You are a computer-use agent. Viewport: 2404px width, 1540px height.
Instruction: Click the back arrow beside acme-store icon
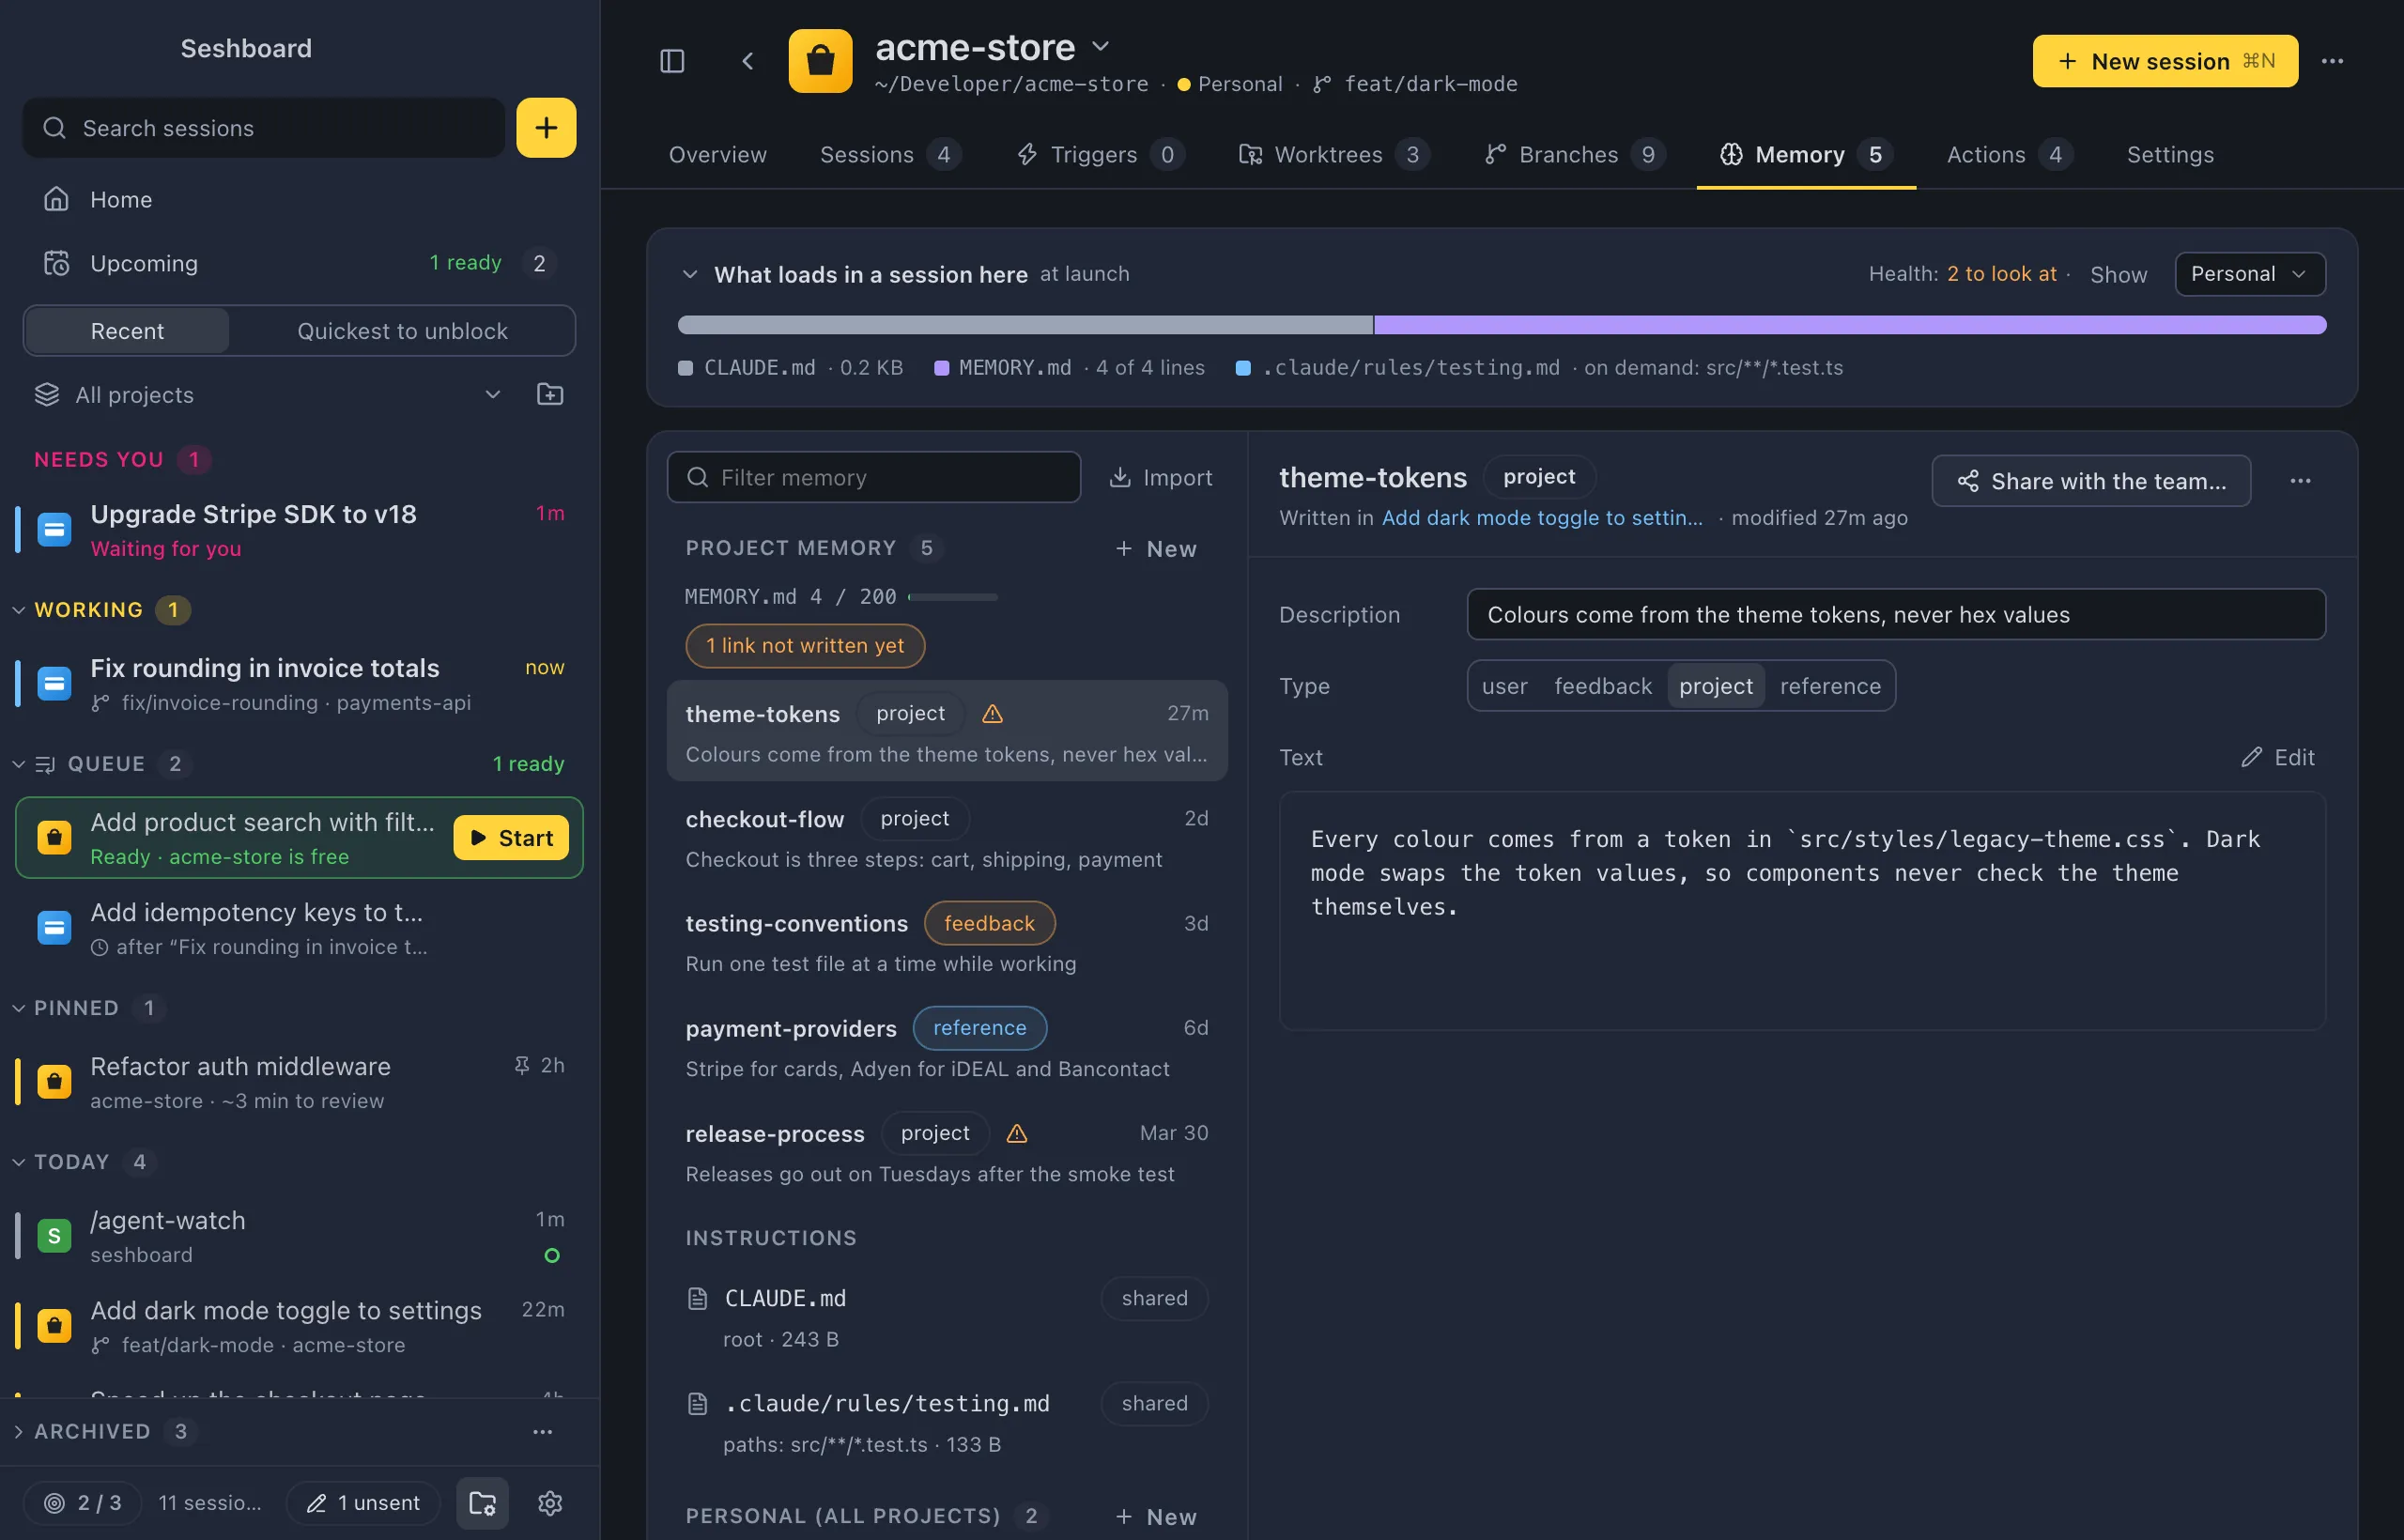(x=747, y=61)
